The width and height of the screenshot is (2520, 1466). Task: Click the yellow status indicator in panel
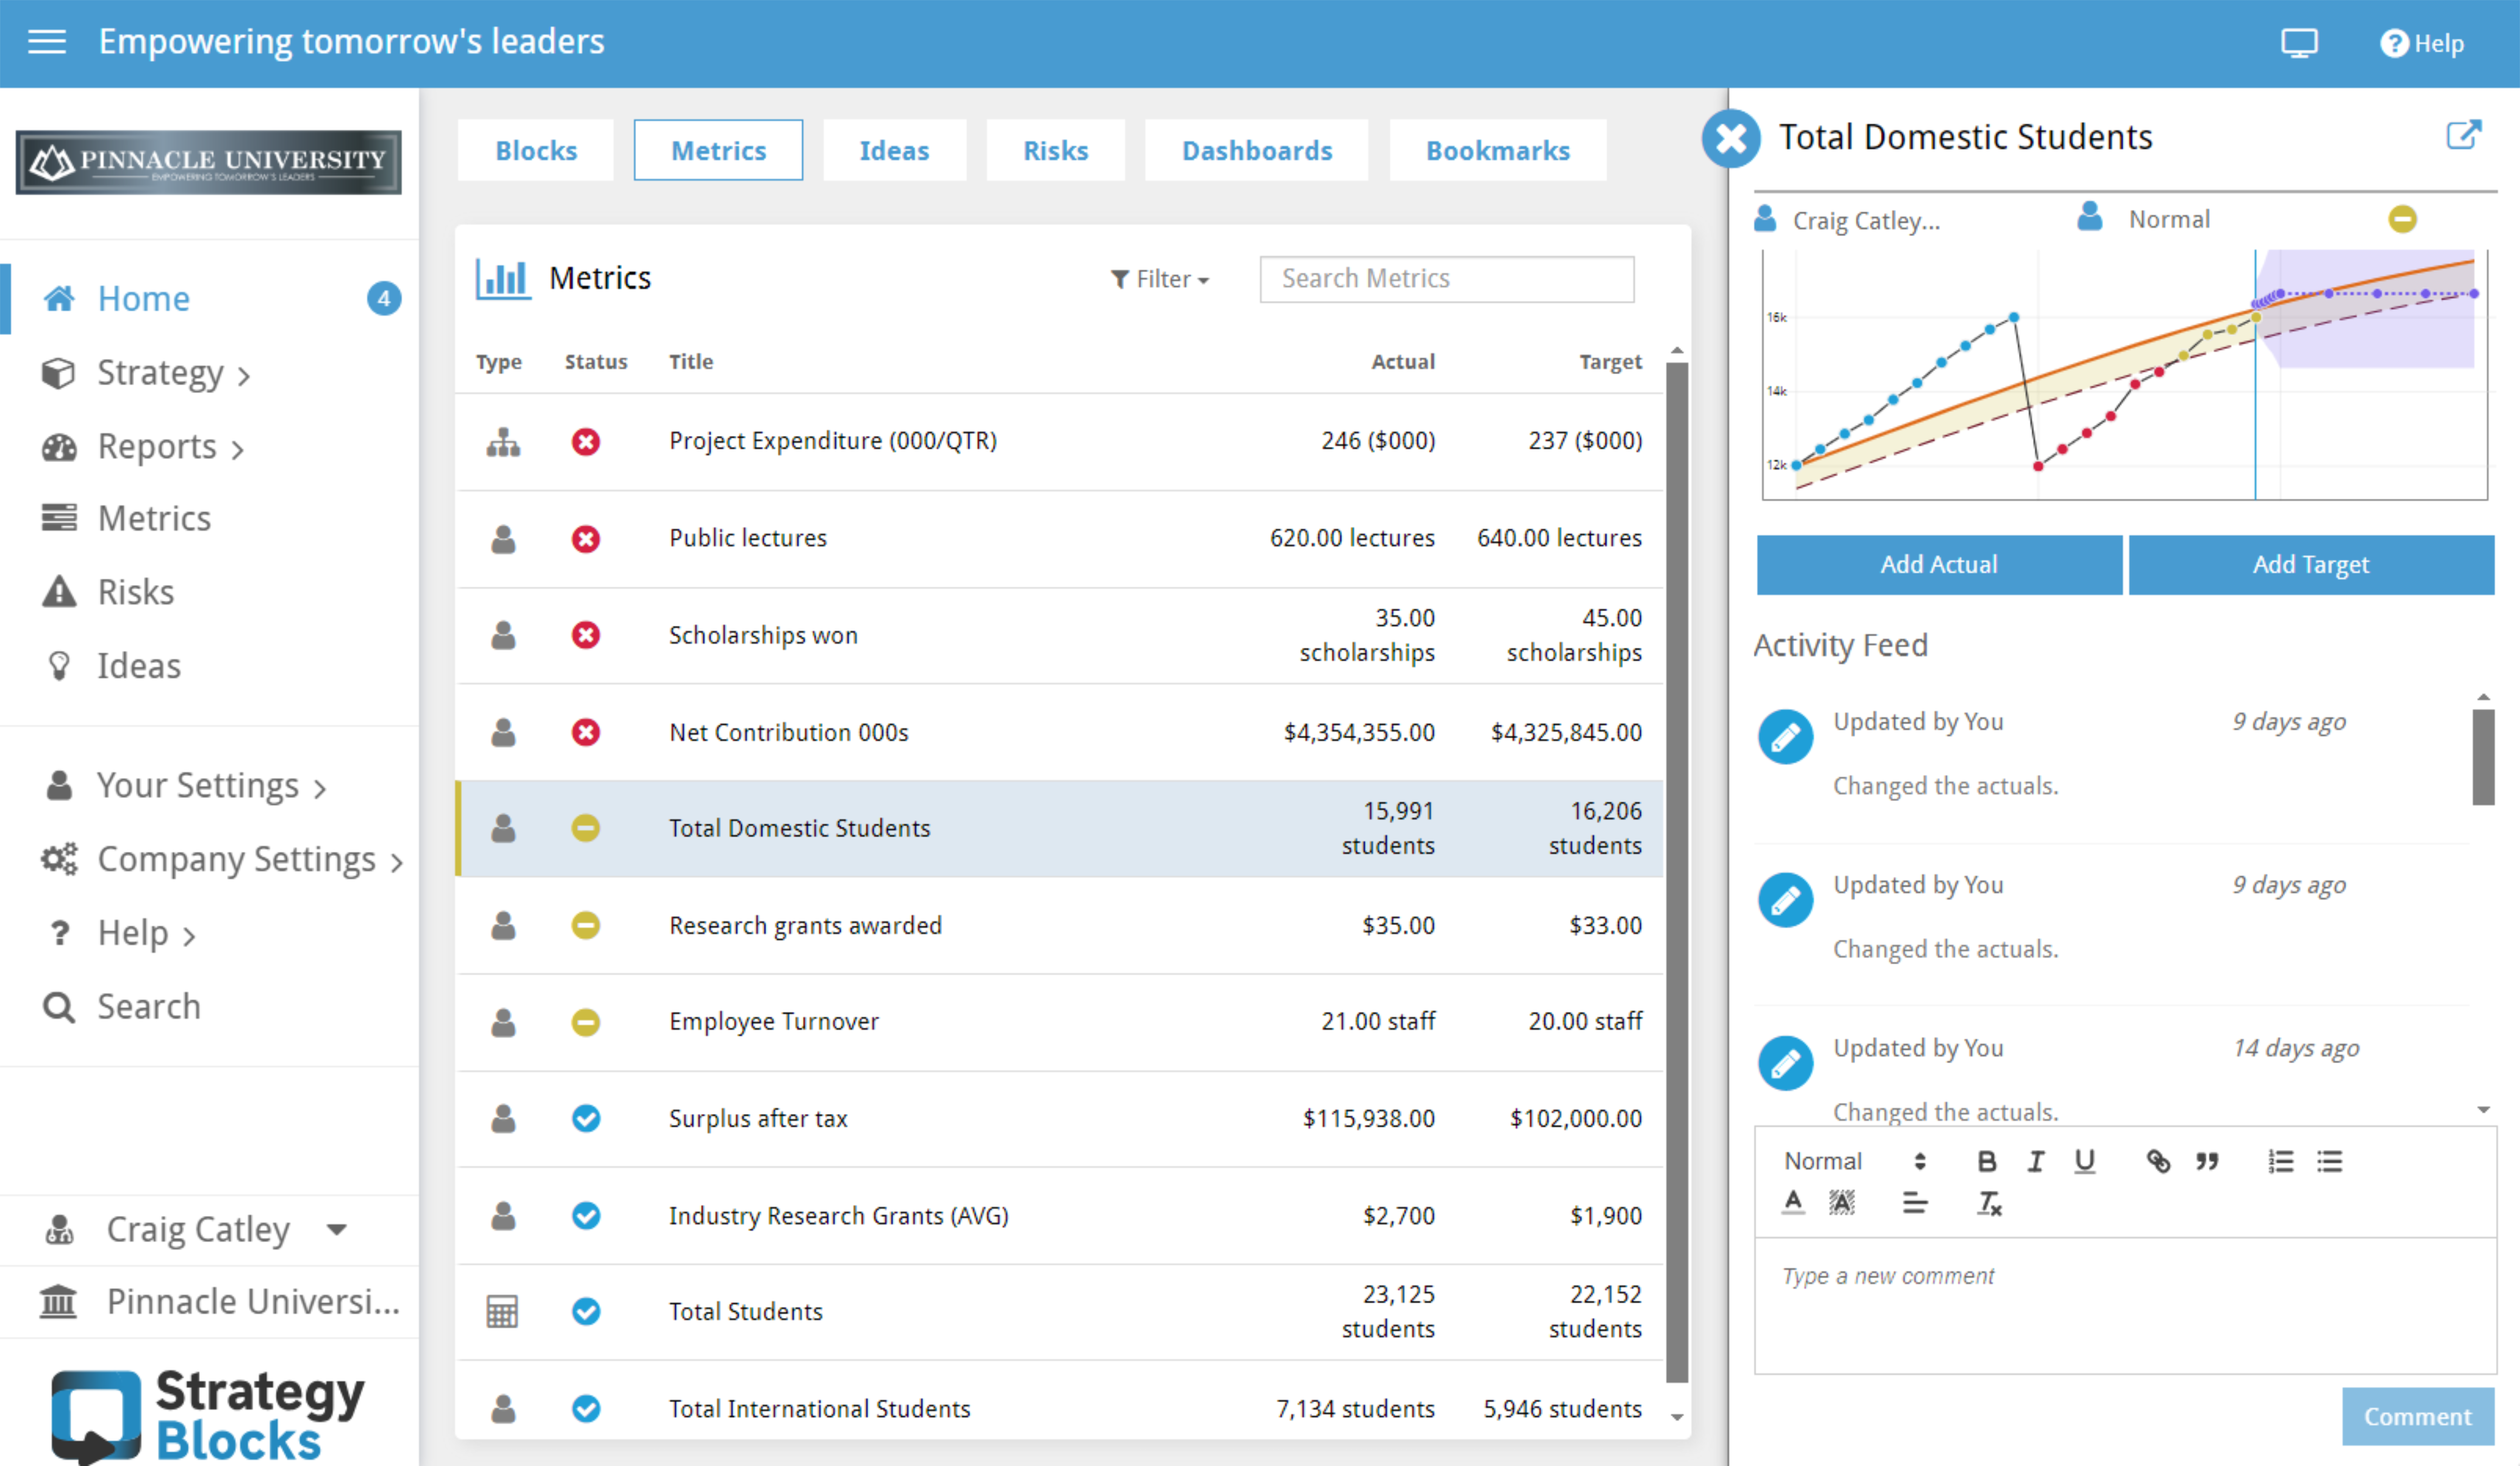tap(2402, 219)
